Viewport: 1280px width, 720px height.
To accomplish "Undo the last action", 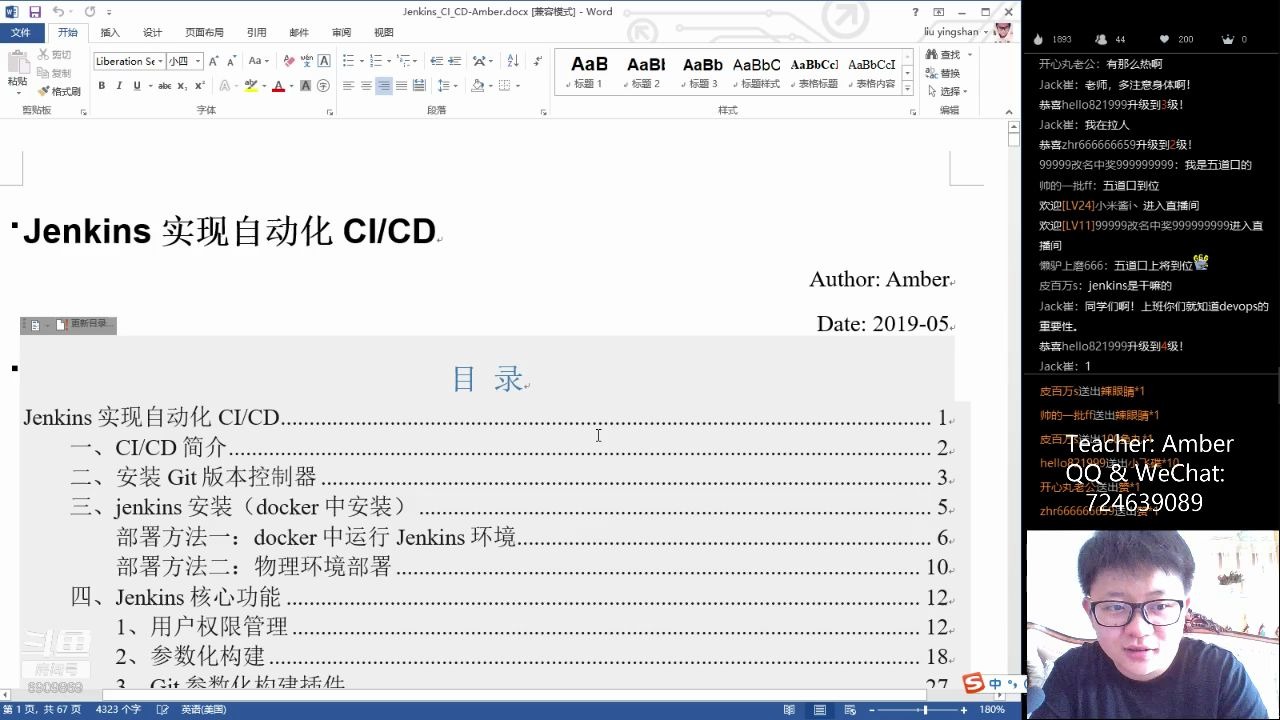I will coord(58,12).
